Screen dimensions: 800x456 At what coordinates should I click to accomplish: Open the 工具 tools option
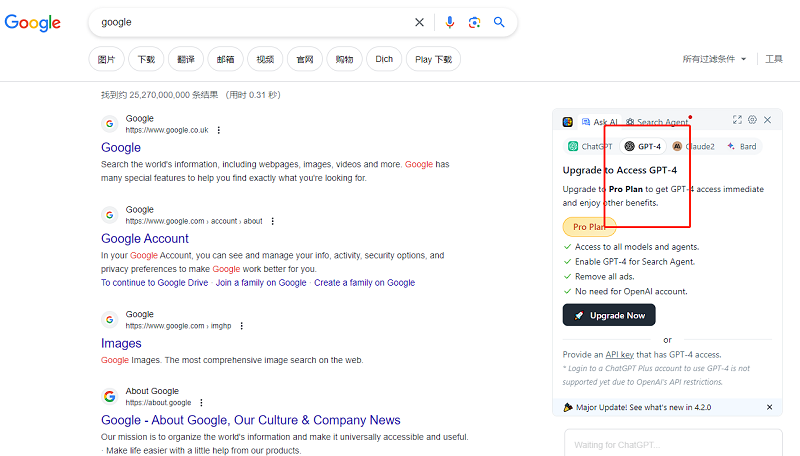(773, 59)
